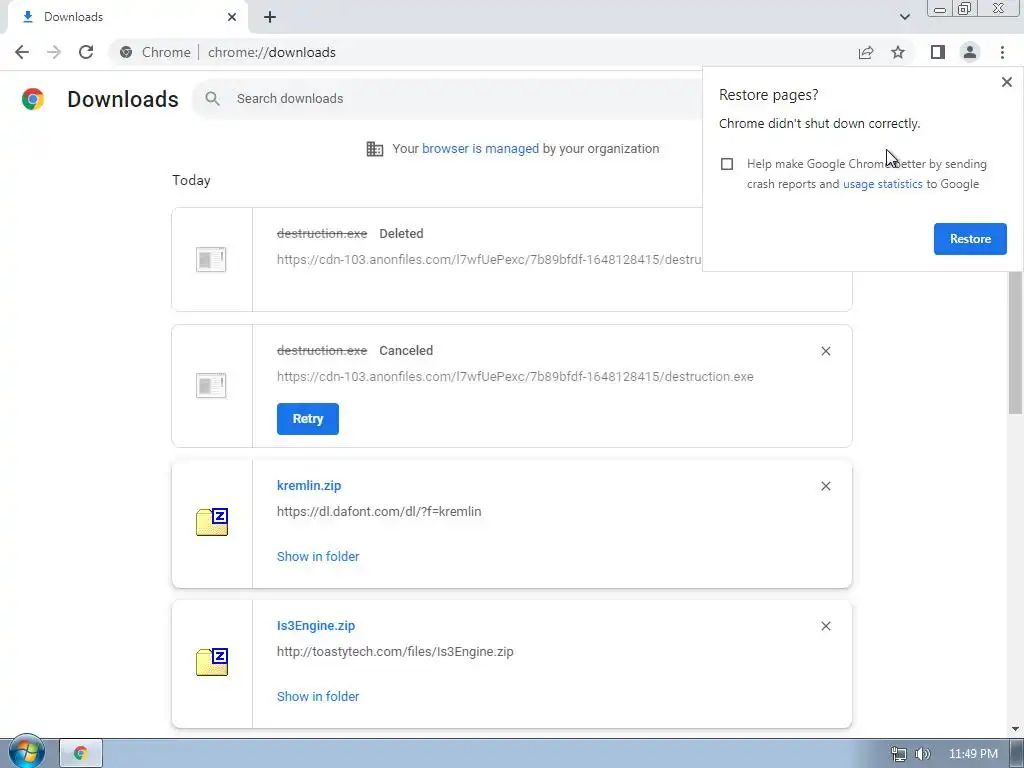This screenshot has height=768, width=1024.
Task: Click the Chrome logo beside Downloads
Action: click(33, 99)
